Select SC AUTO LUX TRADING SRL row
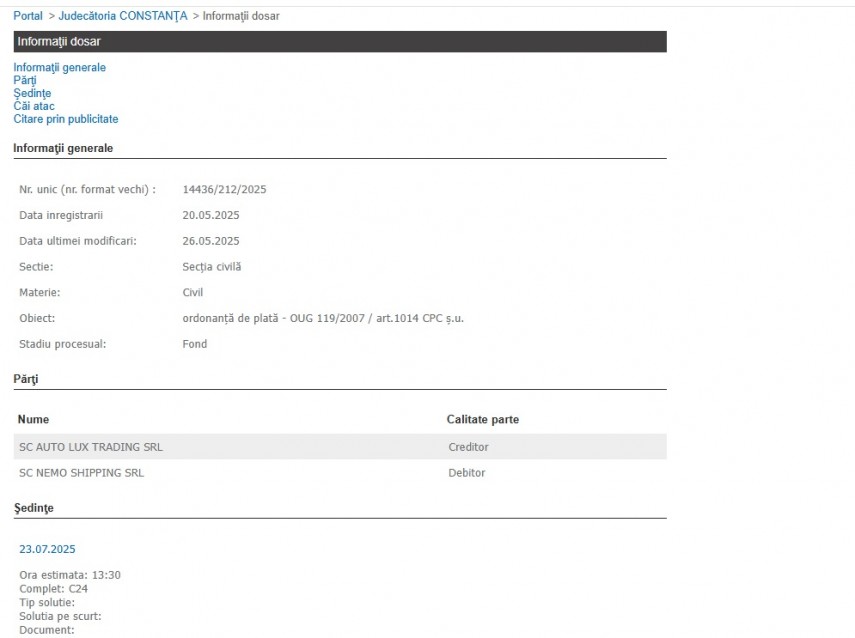The height and width of the screenshot is (638, 855). [340, 447]
